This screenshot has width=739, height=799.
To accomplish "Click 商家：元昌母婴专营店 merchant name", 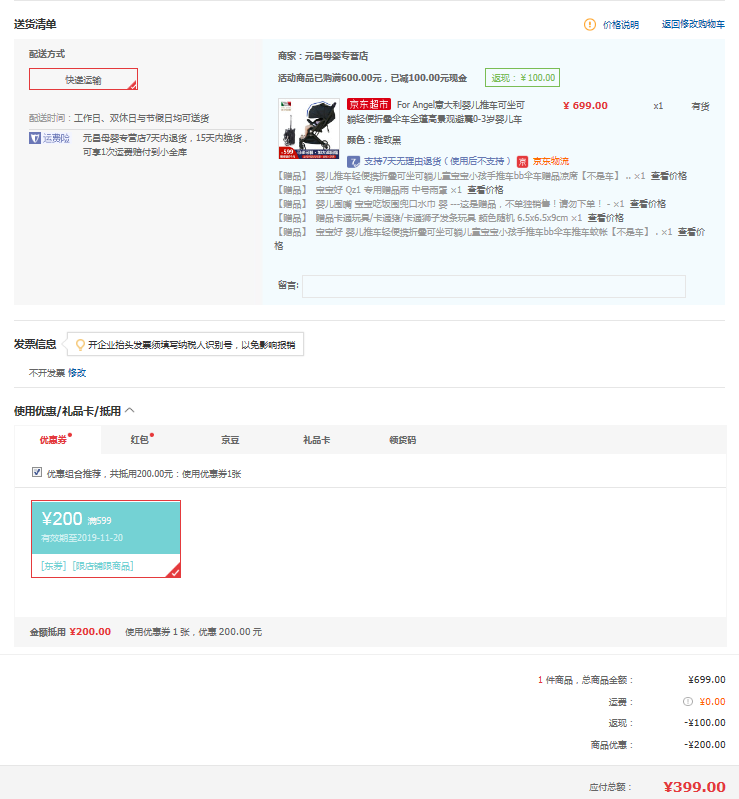I will [x=323, y=56].
